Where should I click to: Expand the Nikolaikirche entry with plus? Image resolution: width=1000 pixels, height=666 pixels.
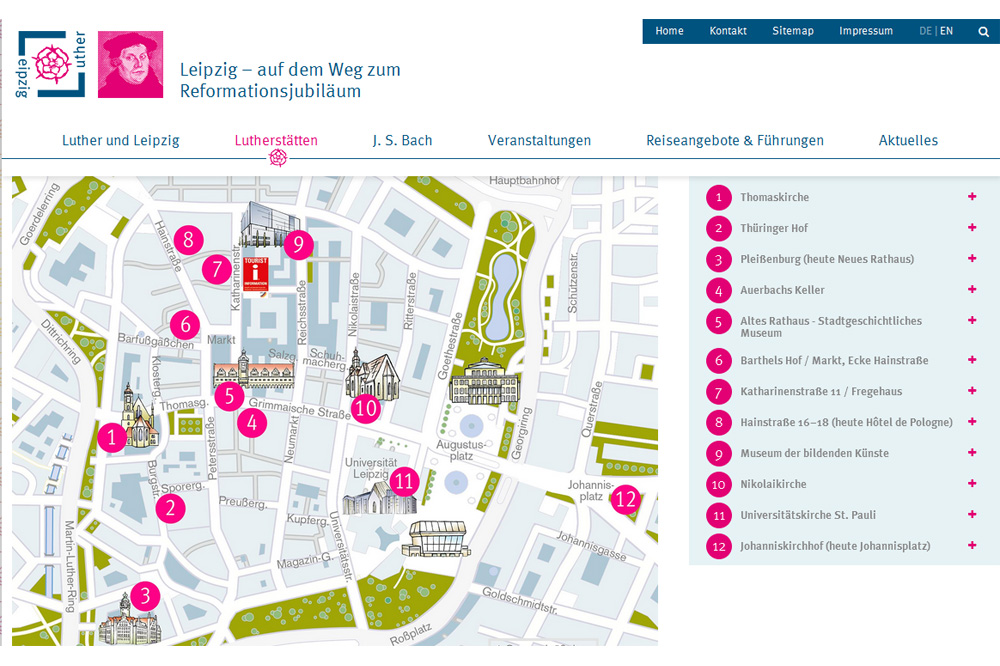click(971, 484)
